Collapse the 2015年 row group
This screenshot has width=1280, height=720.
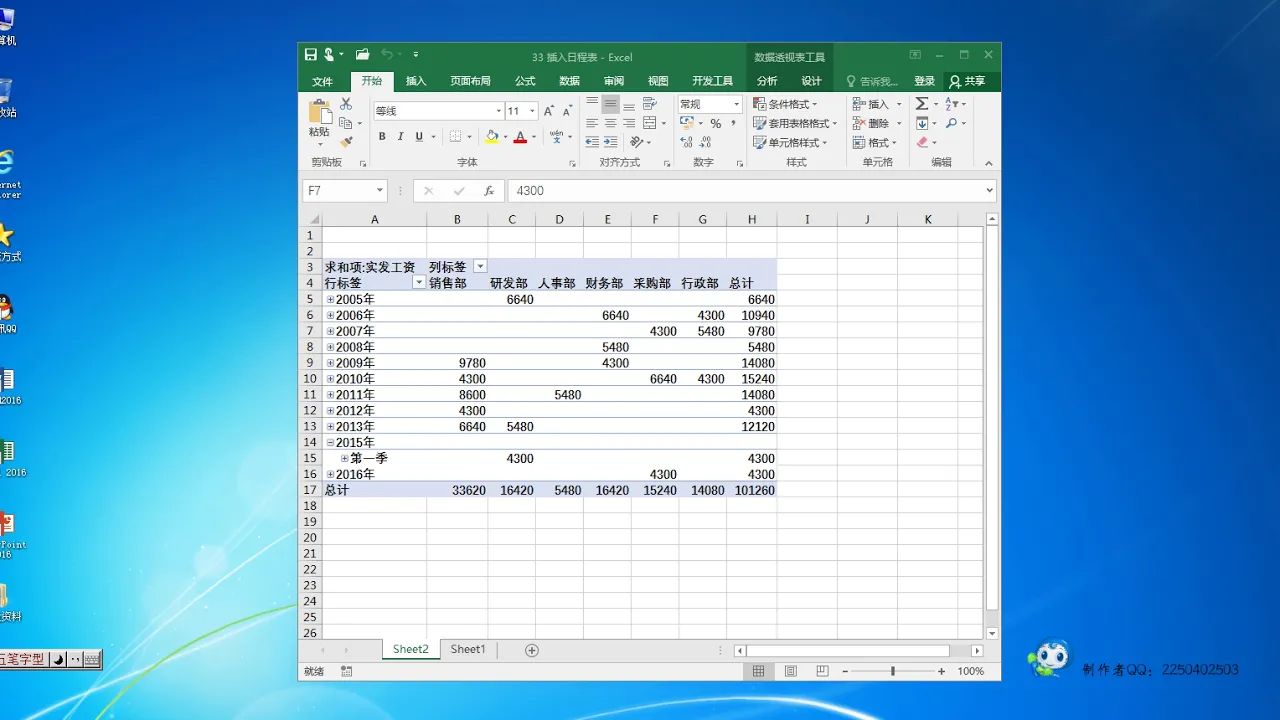coord(331,442)
